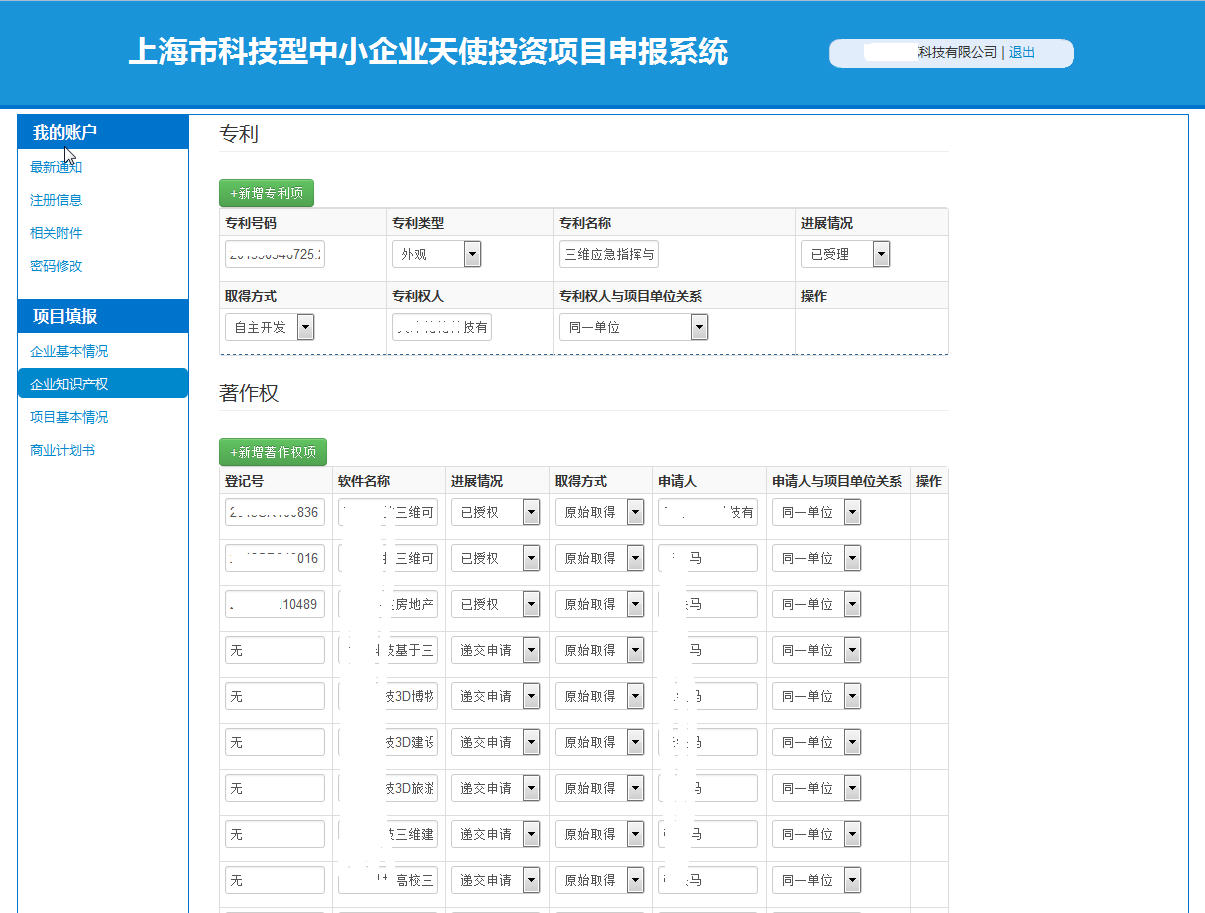
Task: Open 最新通知 in the sidebar
Action: coord(56,167)
